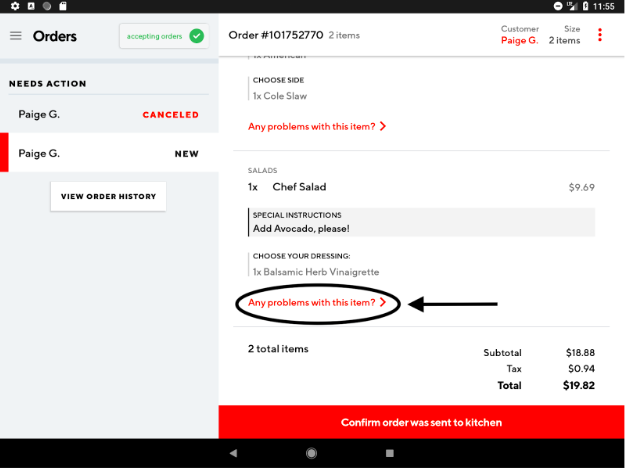Select the new Paige G. order
Image resolution: width=625 pixels, height=469 pixels.
[108, 154]
